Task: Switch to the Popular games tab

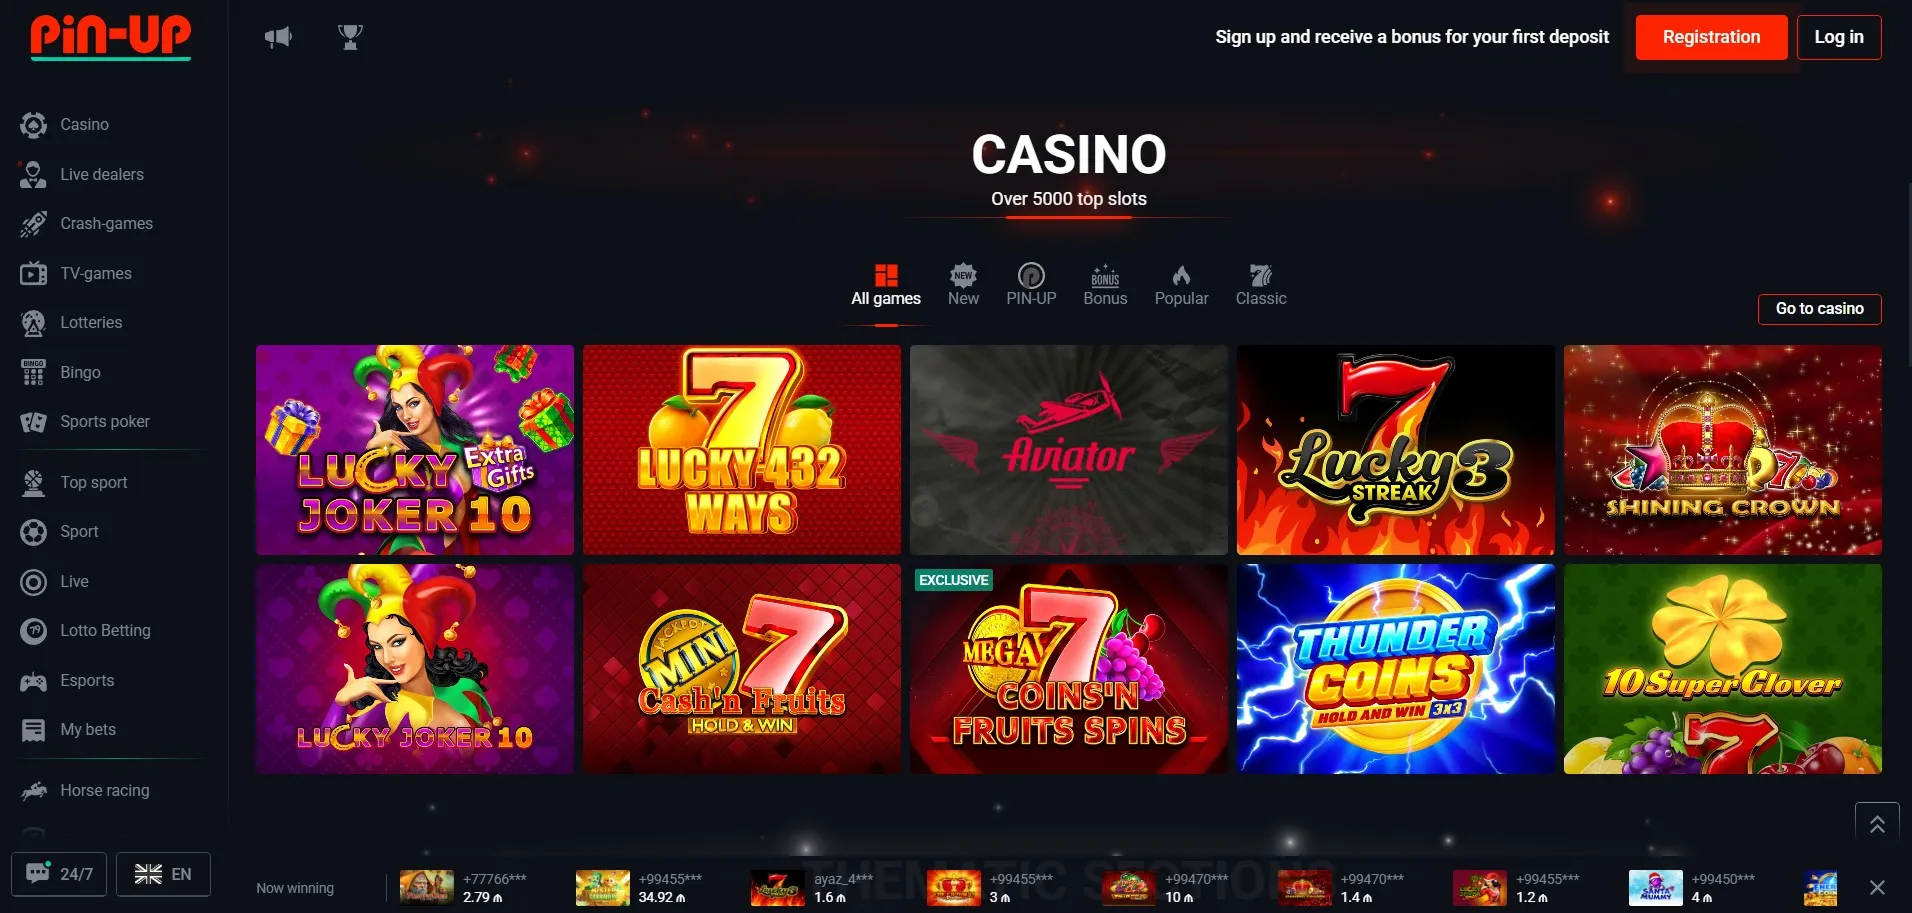Action: (x=1181, y=286)
